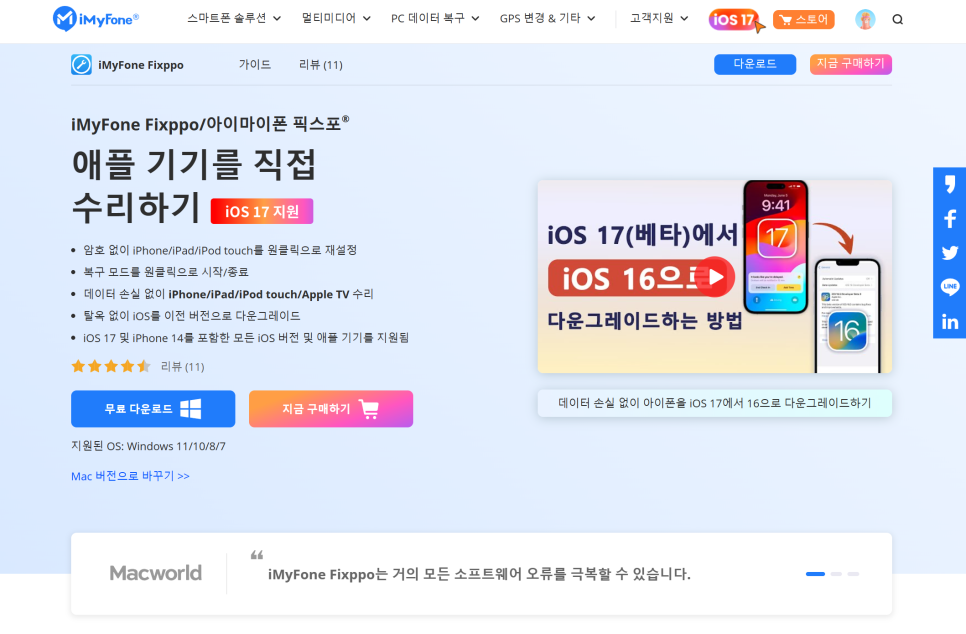The image size is (966, 634).
Task: Click the Fixppo product icon
Action: point(81,65)
